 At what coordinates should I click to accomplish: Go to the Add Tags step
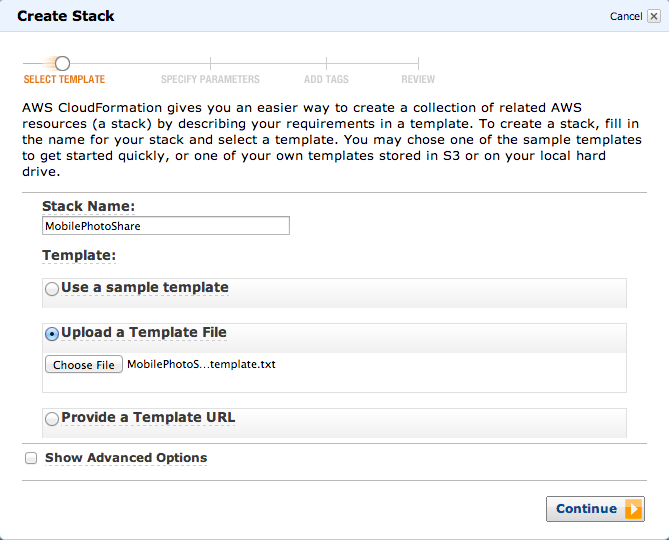point(326,79)
